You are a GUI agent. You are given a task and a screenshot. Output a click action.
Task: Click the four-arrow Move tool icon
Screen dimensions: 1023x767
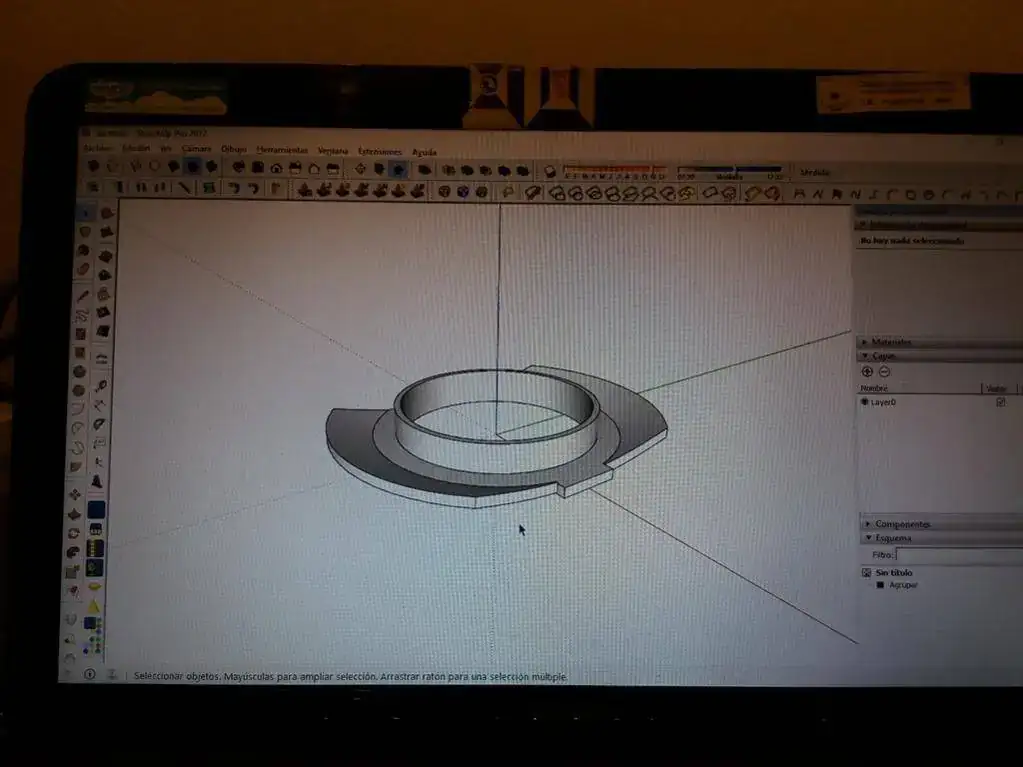pos(75,494)
